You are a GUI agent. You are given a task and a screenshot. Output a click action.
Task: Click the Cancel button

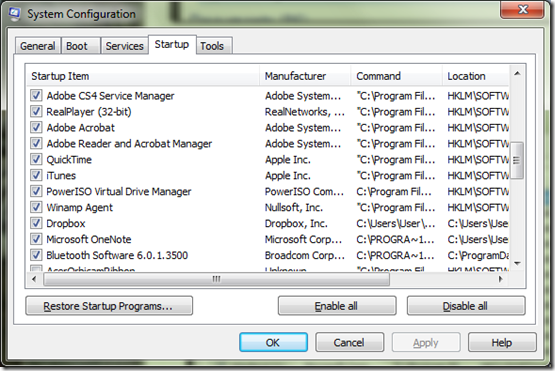pyautogui.click(x=349, y=342)
